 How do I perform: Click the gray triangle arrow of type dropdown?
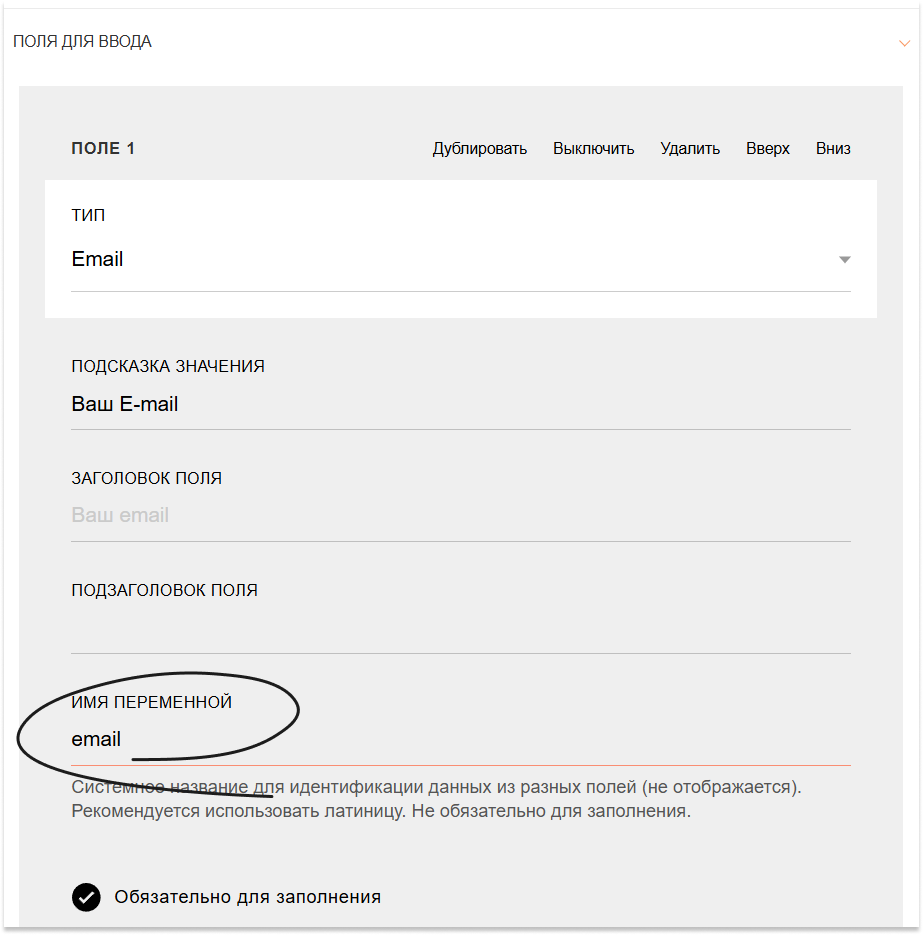844,259
